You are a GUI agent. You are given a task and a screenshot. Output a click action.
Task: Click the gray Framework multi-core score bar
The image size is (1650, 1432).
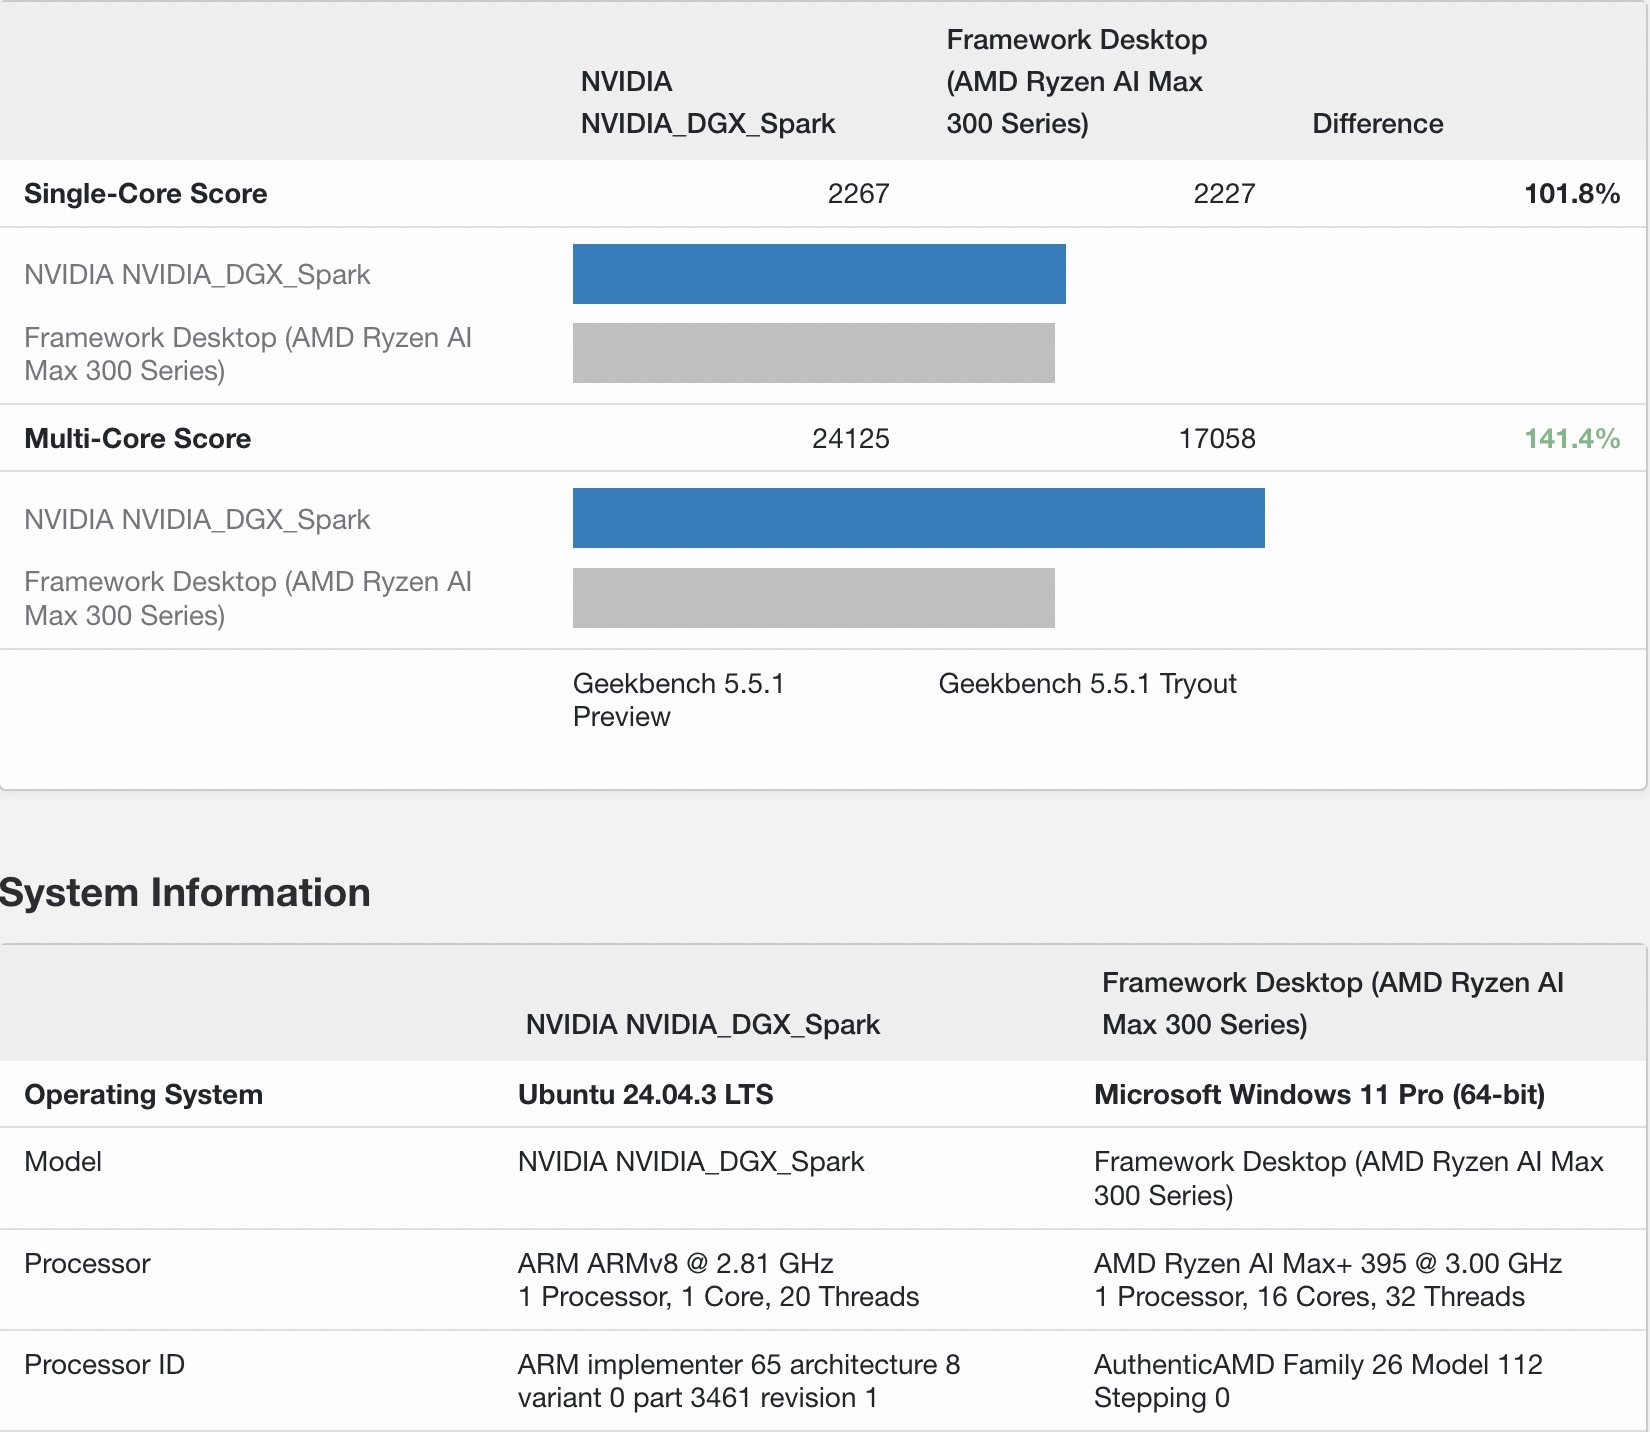(x=813, y=598)
